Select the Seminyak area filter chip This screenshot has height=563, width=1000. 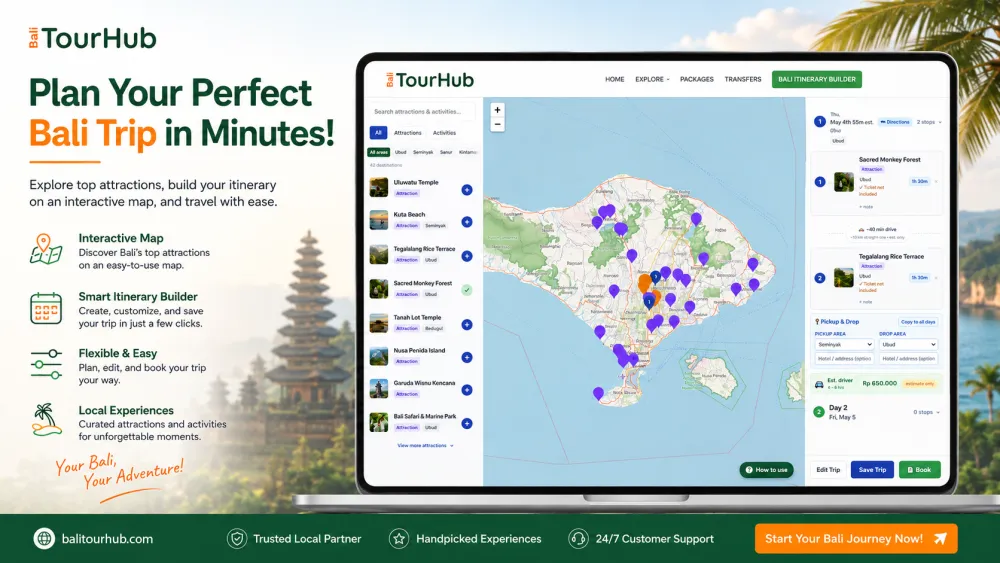(423, 152)
